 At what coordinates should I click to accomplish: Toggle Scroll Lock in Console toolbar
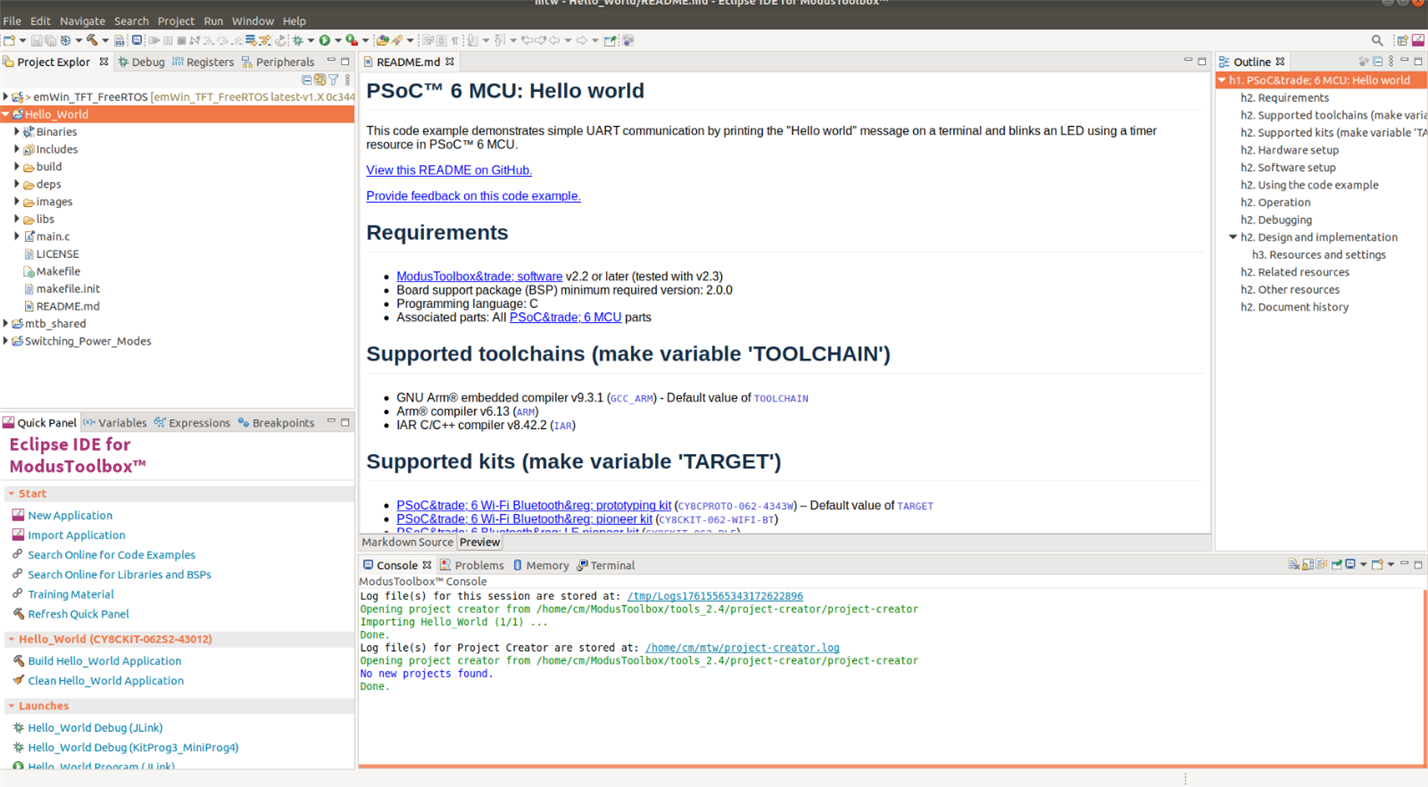[1308, 565]
